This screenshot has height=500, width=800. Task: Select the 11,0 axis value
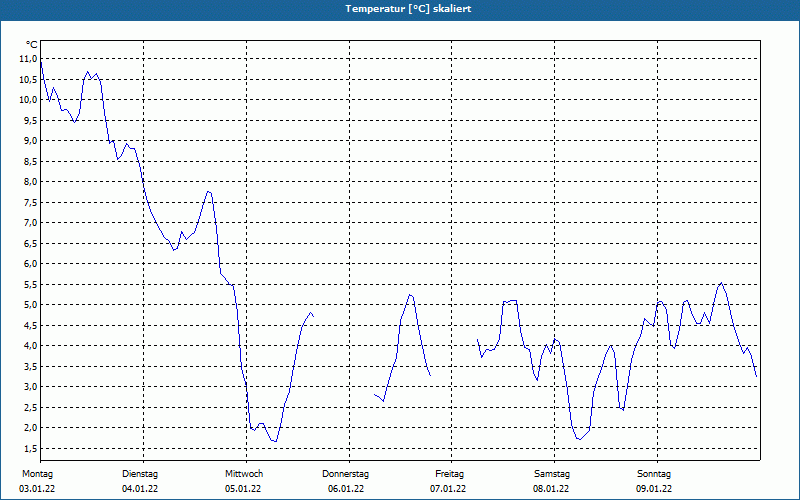(x=29, y=59)
